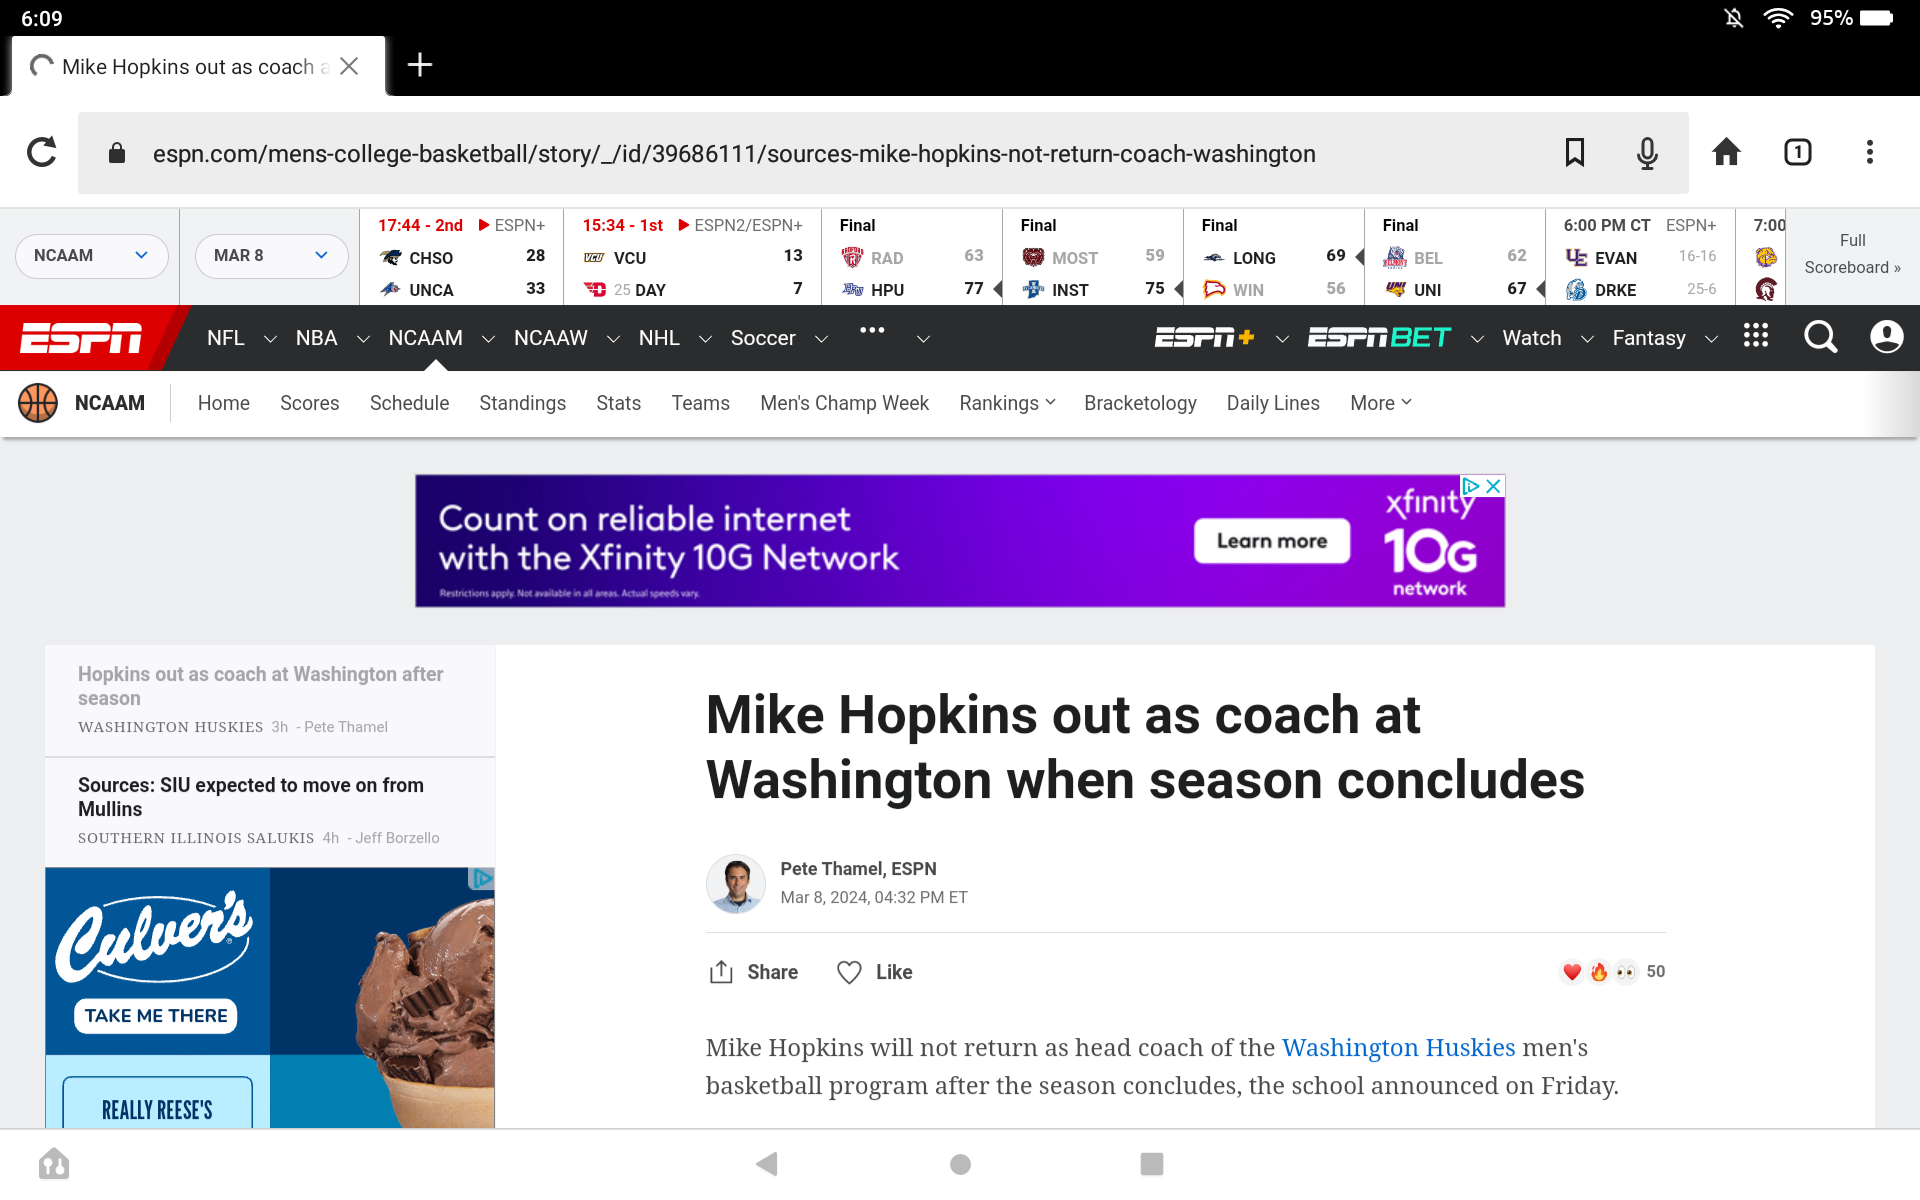Close the Xfinity ad with the X icon

(1493, 486)
